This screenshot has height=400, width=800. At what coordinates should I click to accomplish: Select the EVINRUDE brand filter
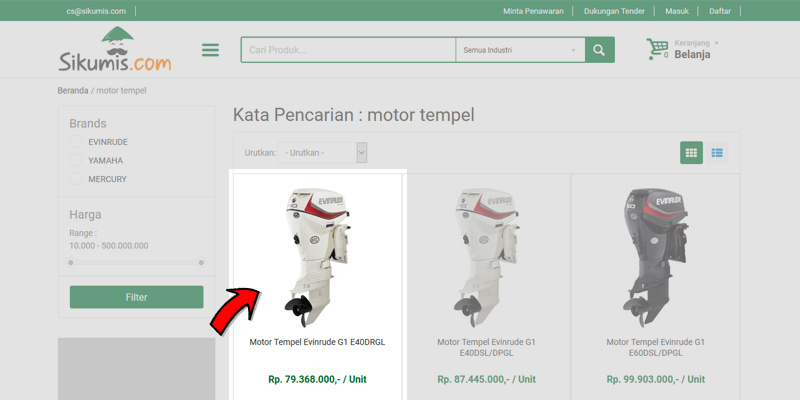(76, 142)
